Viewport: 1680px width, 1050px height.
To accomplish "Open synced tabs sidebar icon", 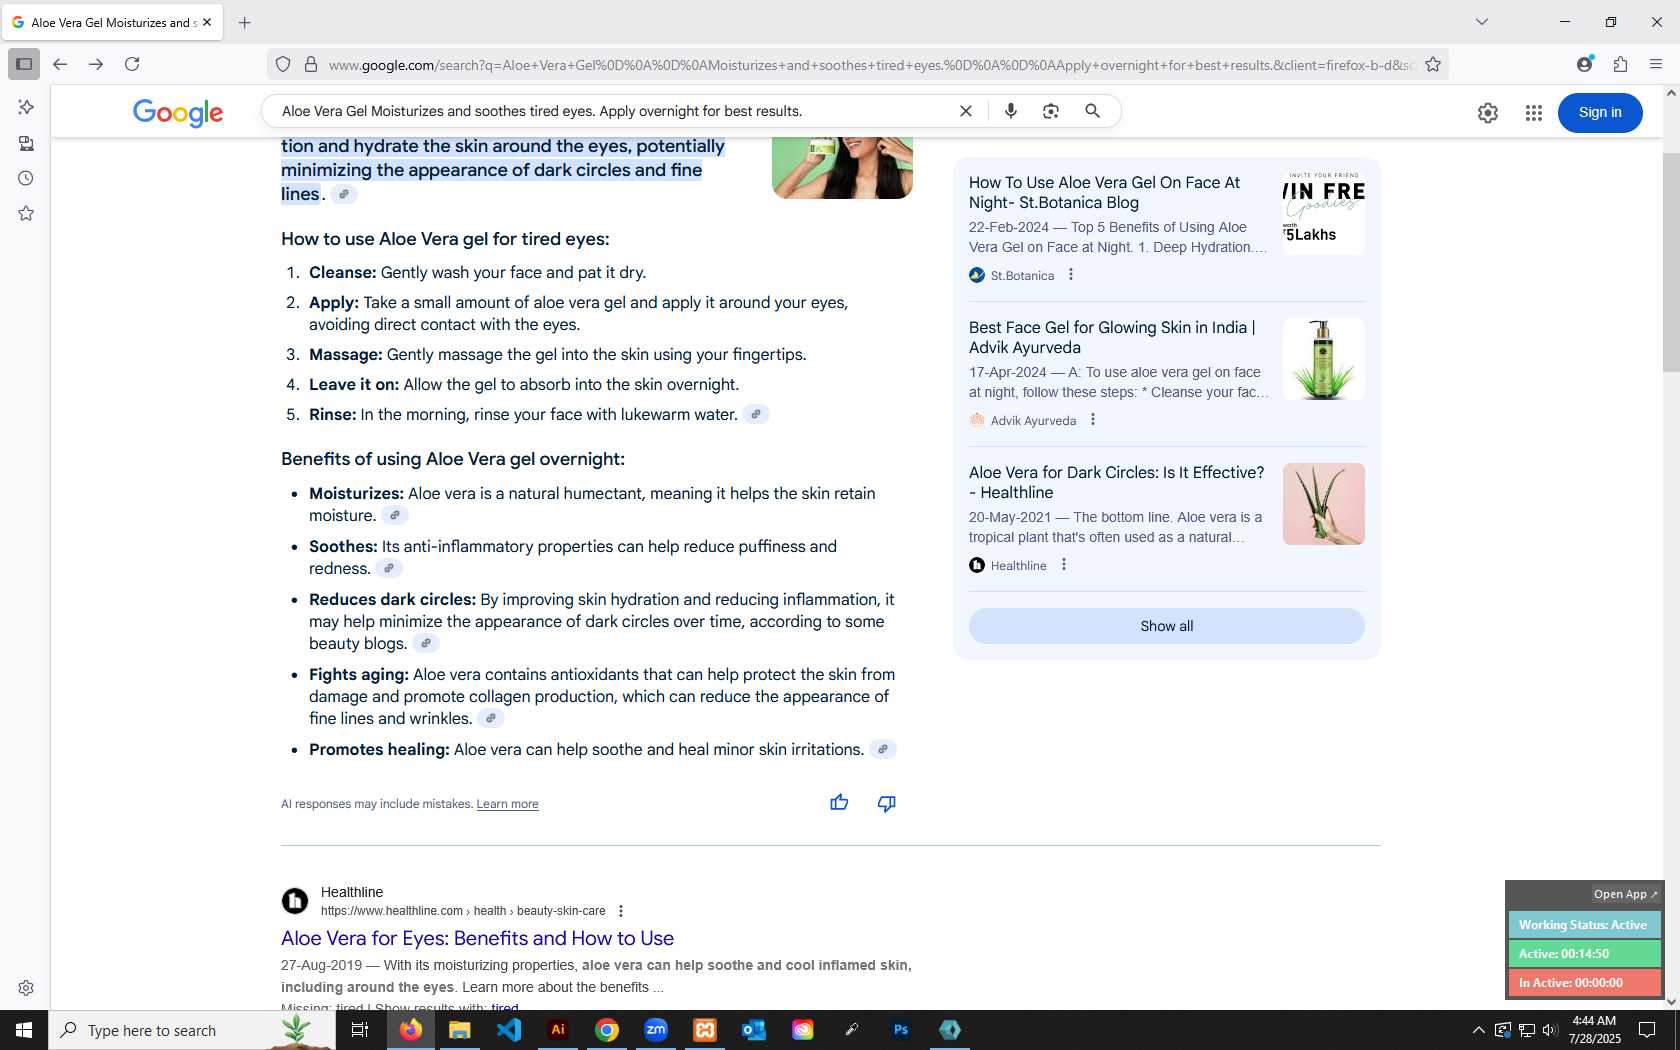I will pyautogui.click(x=26, y=143).
